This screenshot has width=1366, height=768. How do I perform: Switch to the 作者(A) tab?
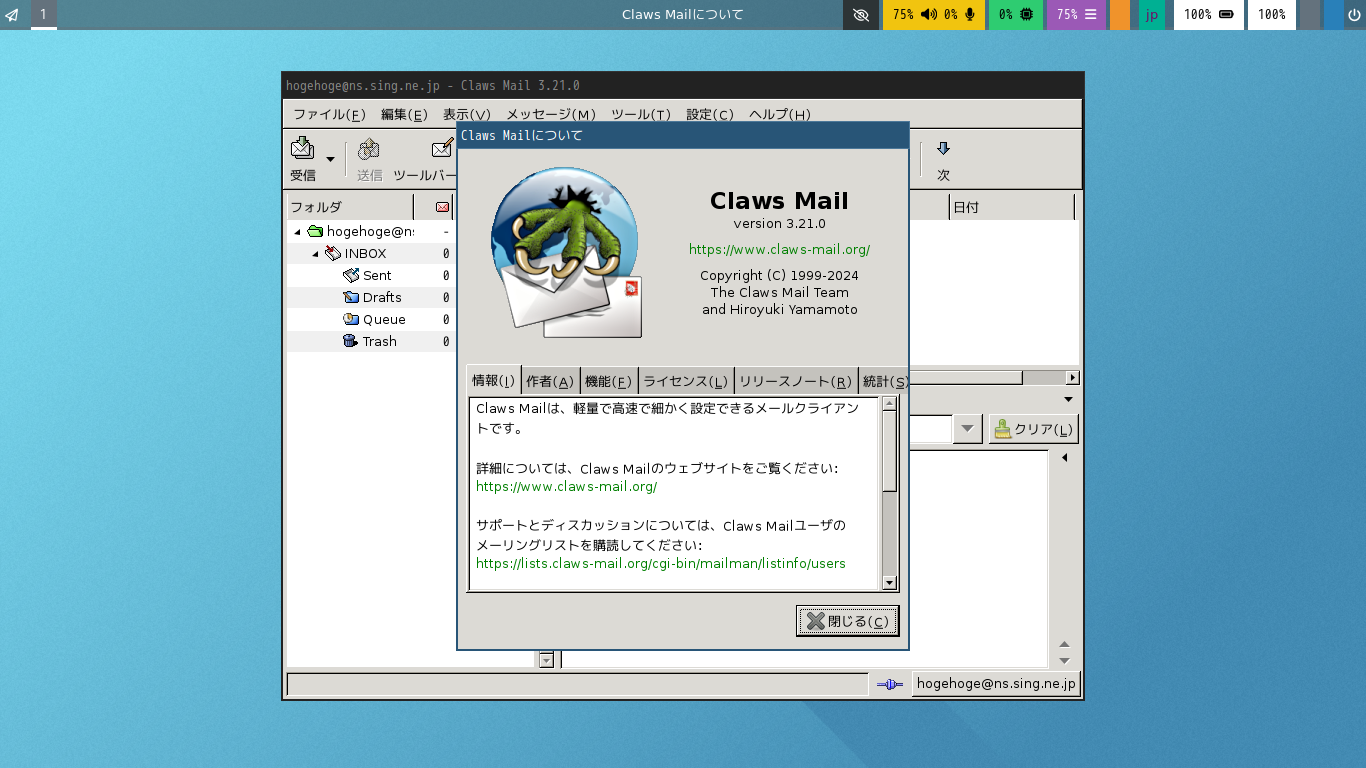coord(550,381)
